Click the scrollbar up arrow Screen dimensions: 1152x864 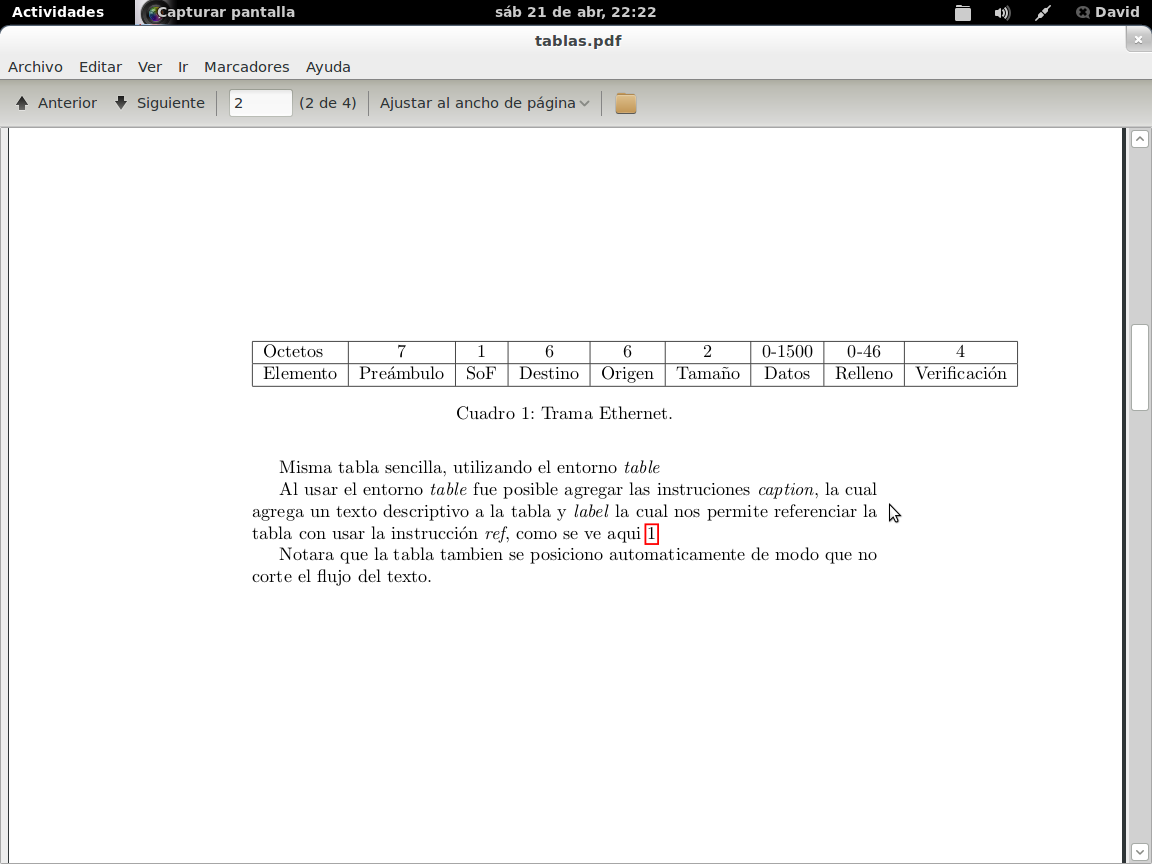click(x=1140, y=139)
